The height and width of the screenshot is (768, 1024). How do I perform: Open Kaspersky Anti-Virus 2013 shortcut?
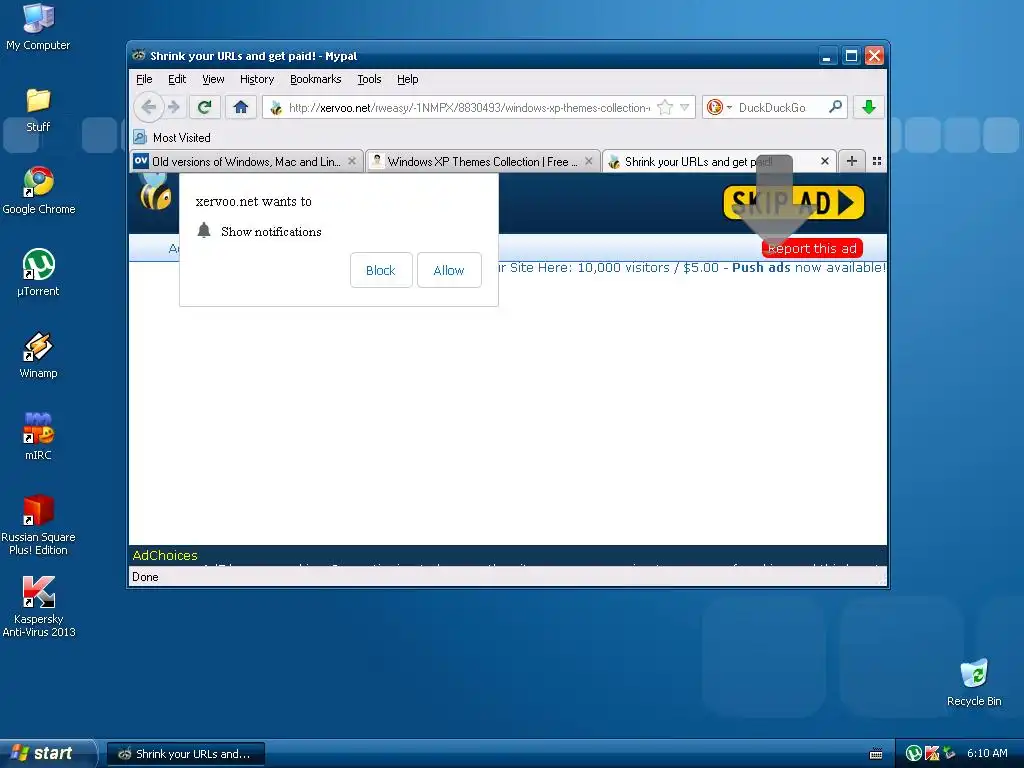[x=38, y=607]
